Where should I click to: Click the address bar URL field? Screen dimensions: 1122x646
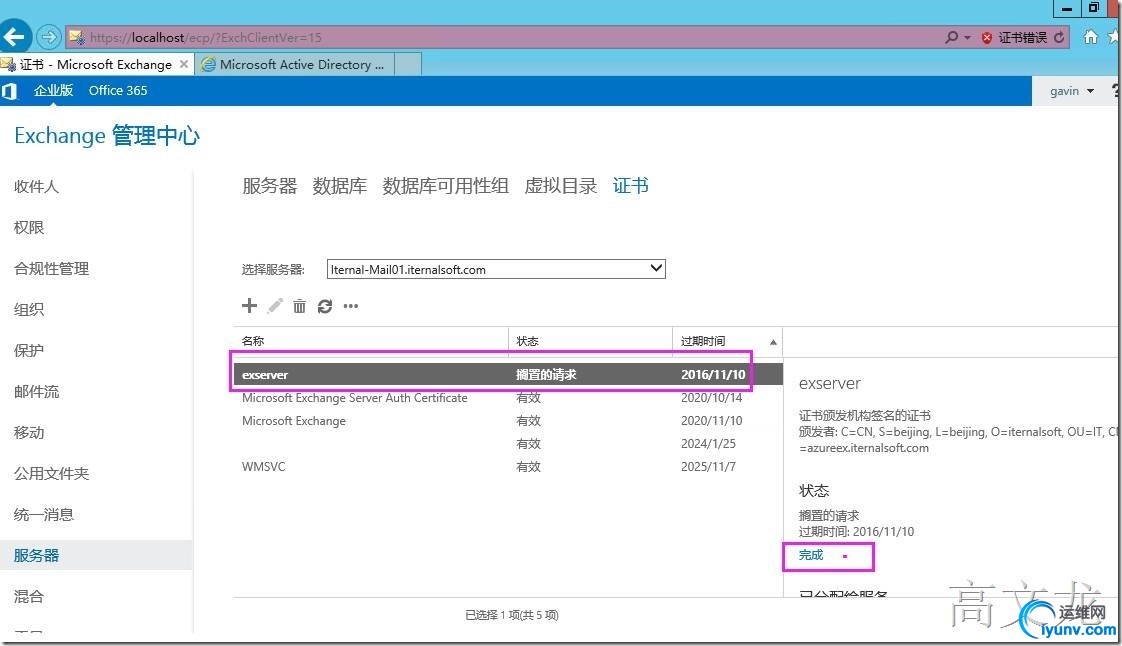501,37
